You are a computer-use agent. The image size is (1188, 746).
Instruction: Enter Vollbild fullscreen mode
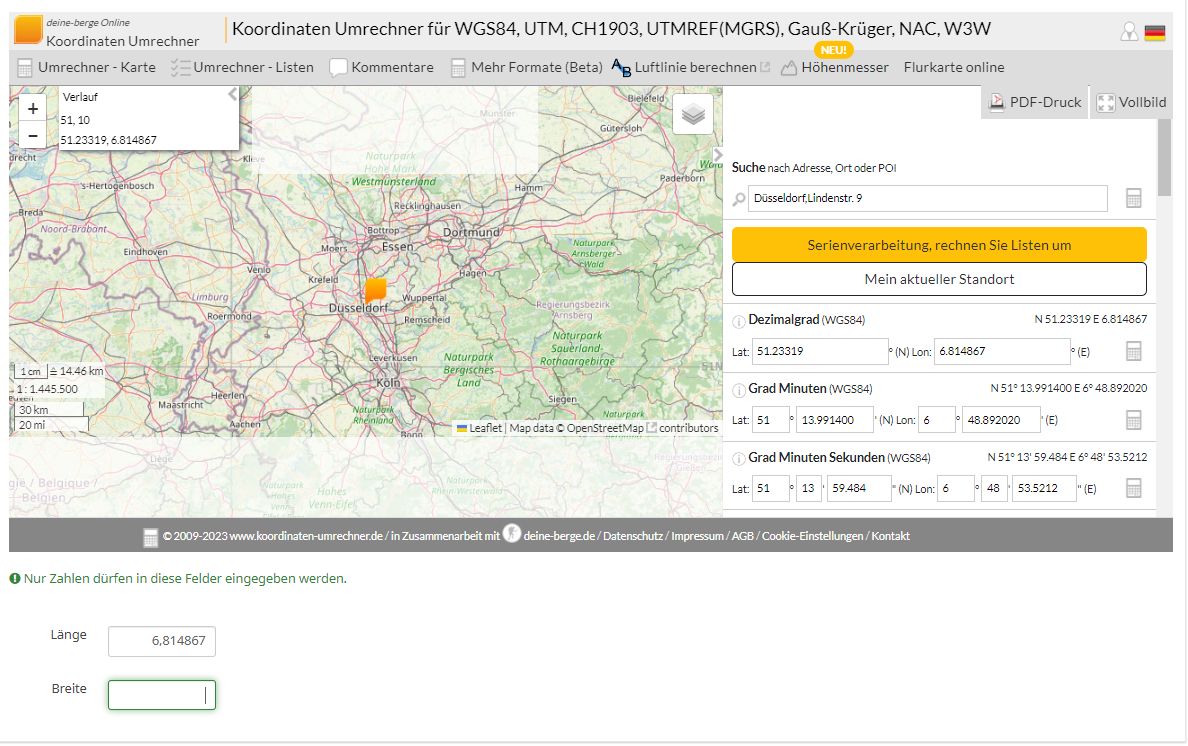pyautogui.click(x=1131, y=102)
